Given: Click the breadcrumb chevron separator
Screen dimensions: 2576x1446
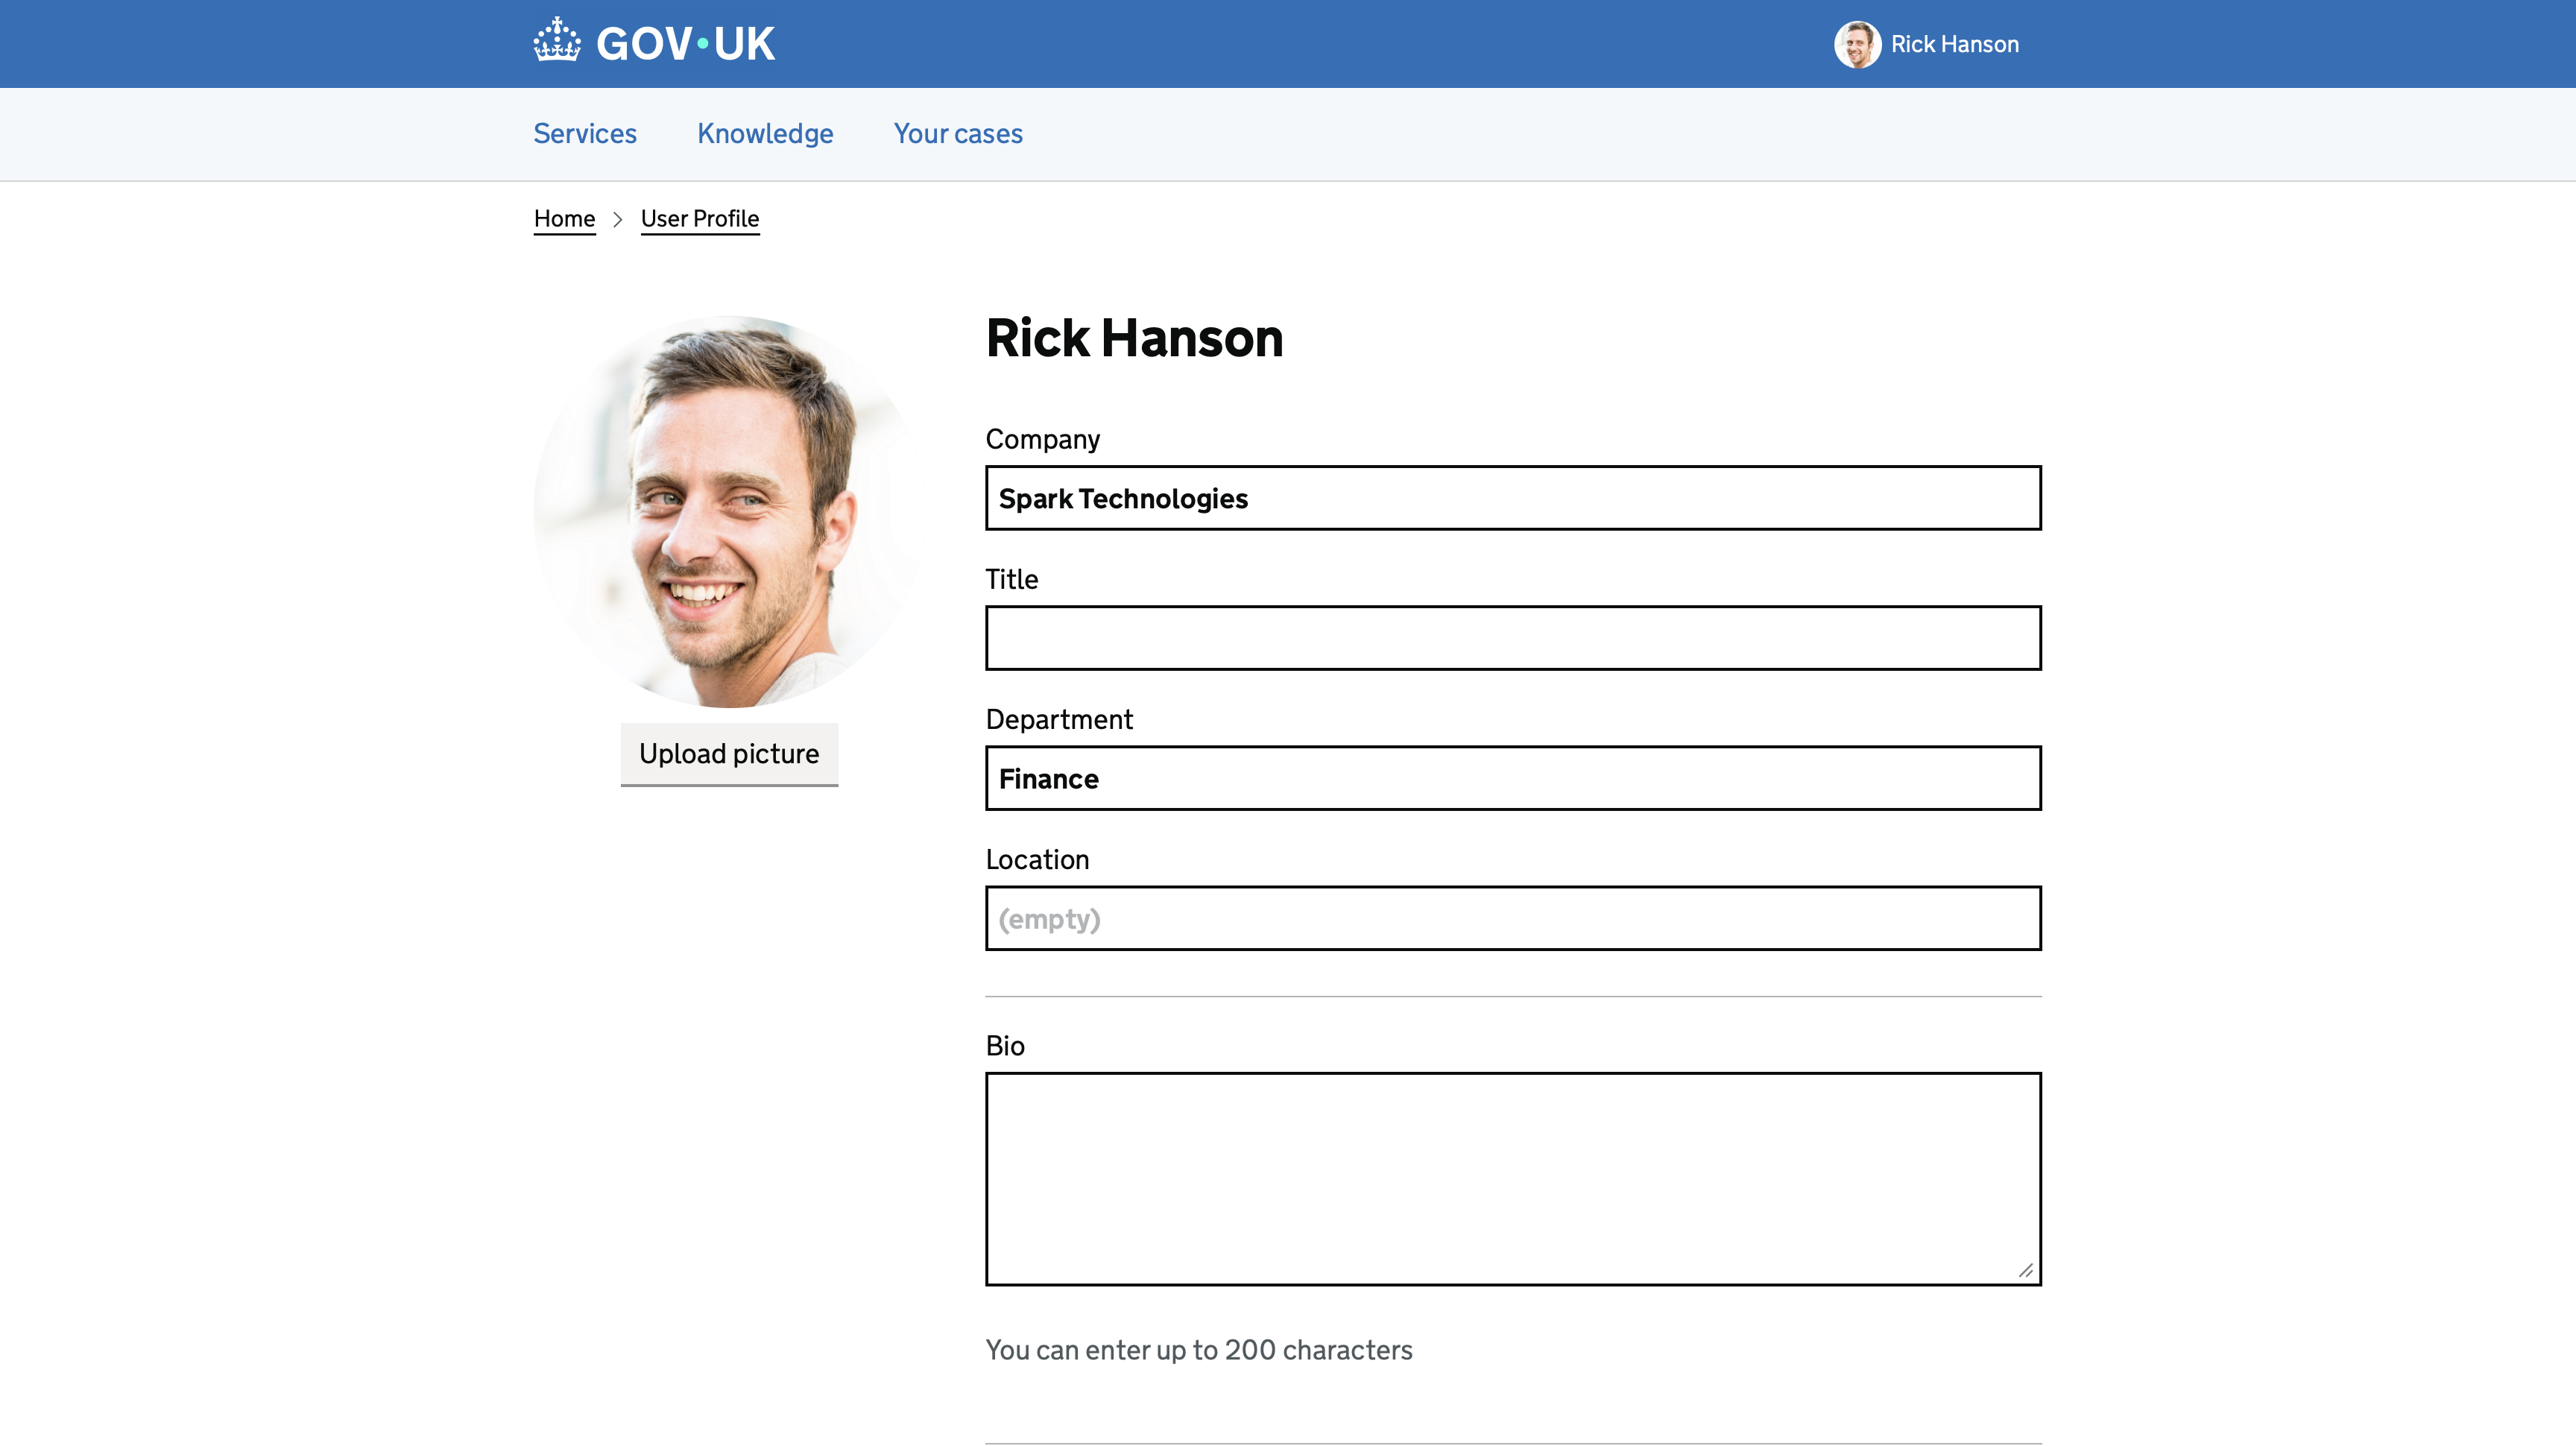Looking at the screenshot, I should coord(618,219).
